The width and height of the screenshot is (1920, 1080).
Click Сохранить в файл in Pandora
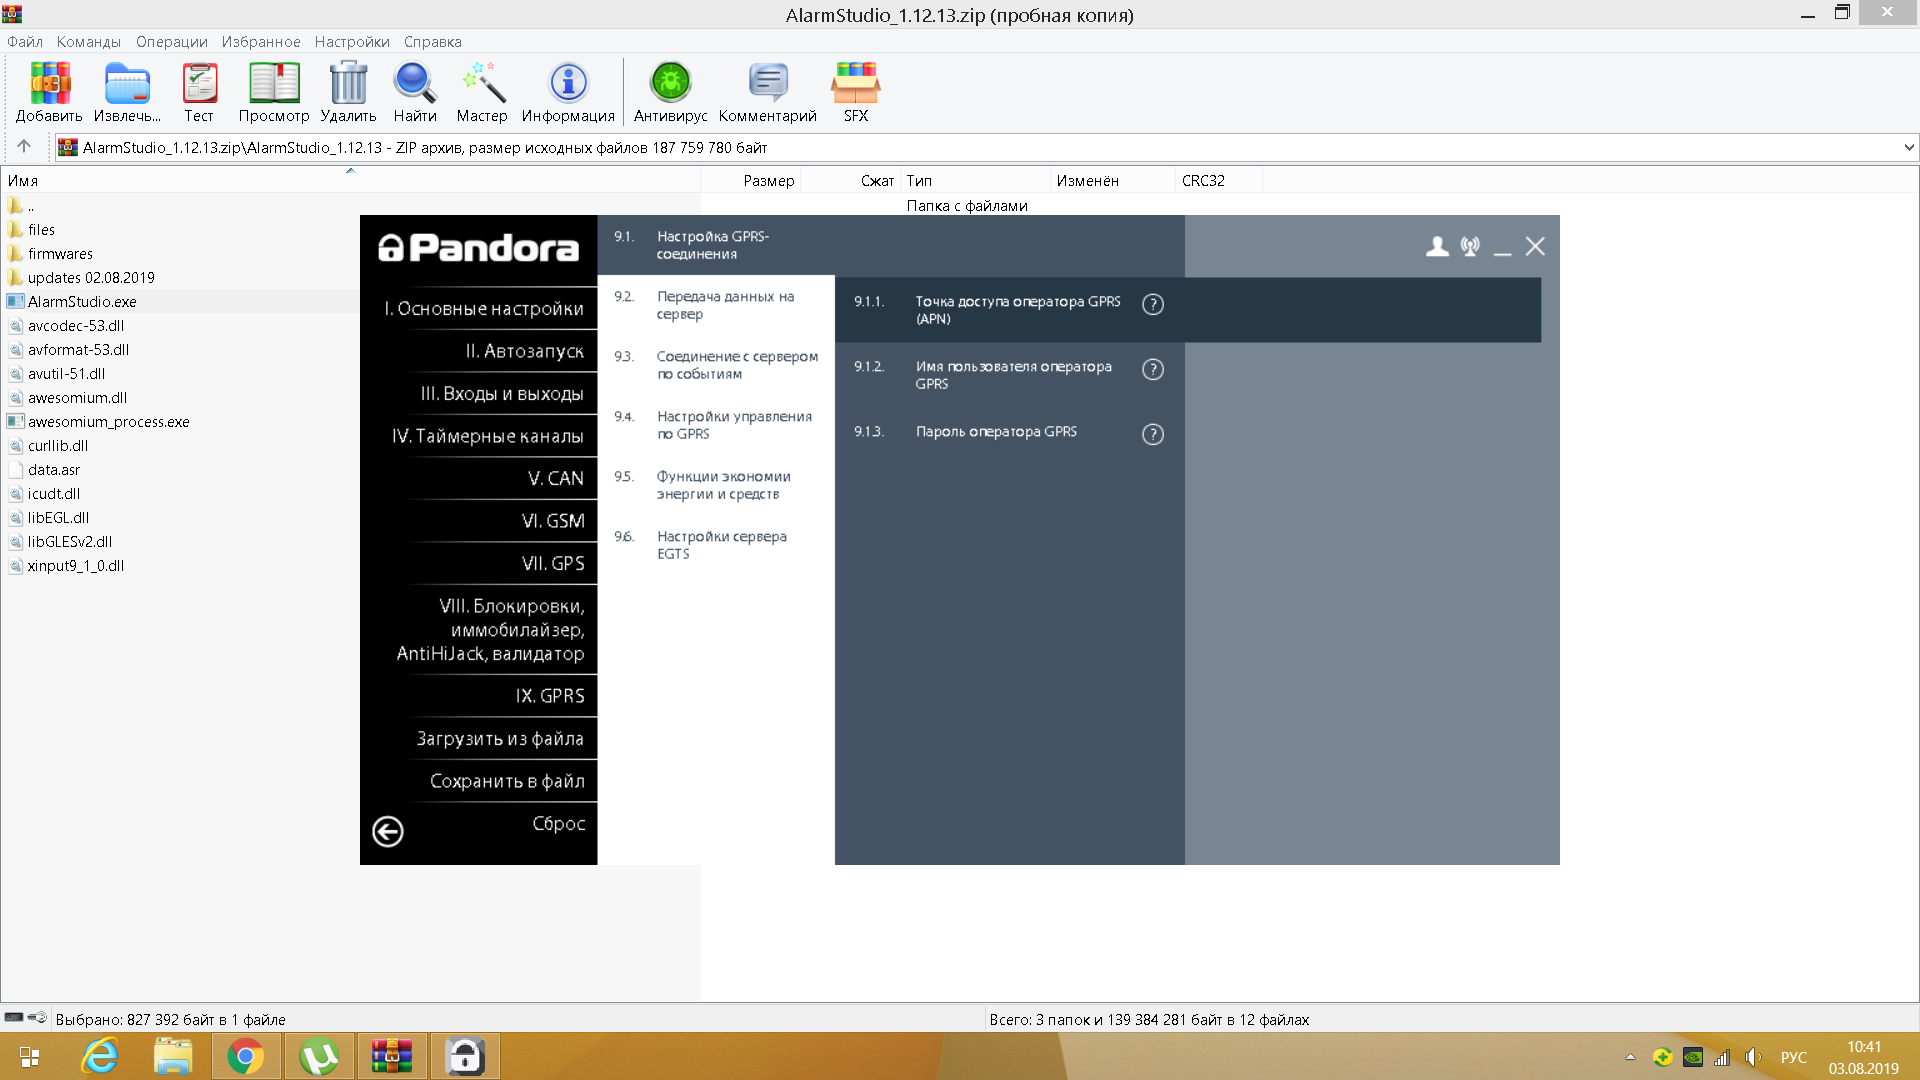click(506, 781)
